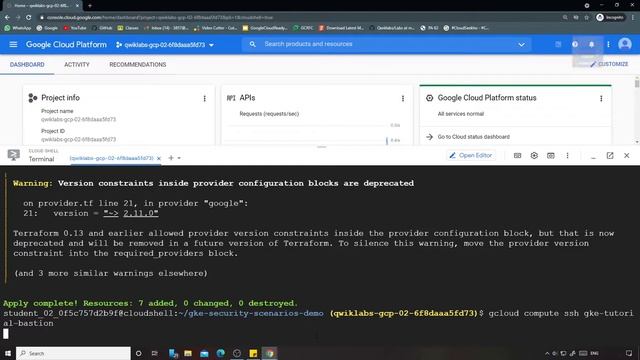Add a new Cloud Shell terminal tab

pyautogui.click(x=171, y=158)
